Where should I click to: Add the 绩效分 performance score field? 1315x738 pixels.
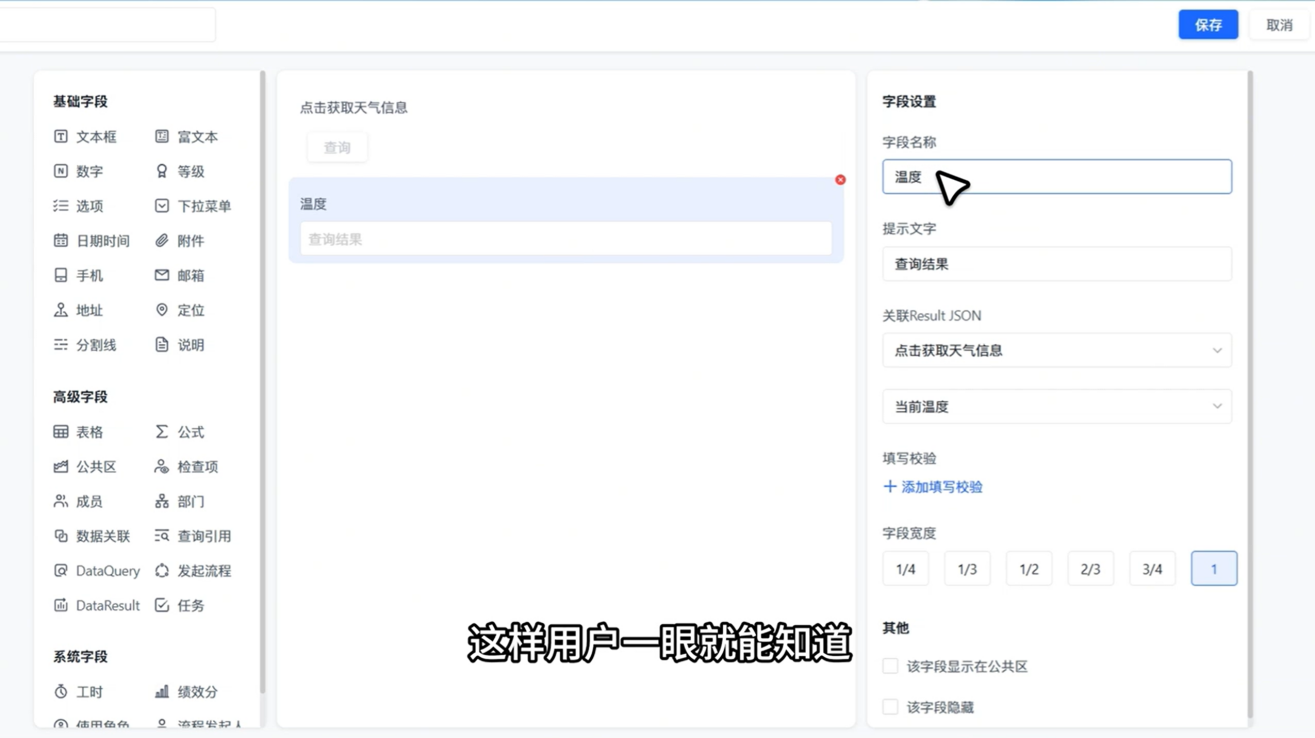(187, 692)
